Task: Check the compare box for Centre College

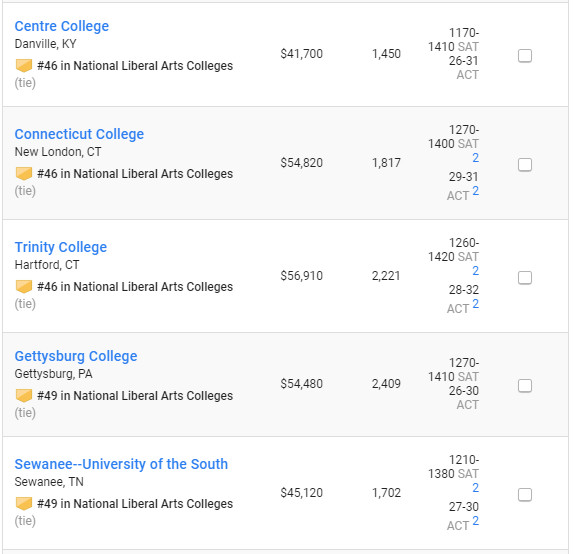Action: click(x=525, y=56)
